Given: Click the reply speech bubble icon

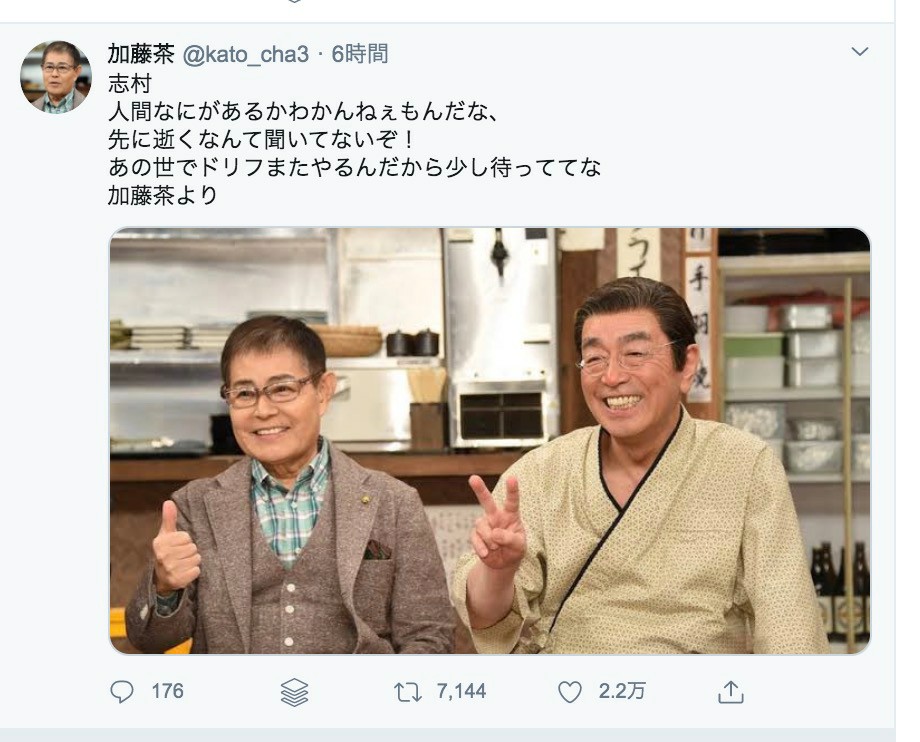Looking at the screenshot, I should [x=121, y=692].
